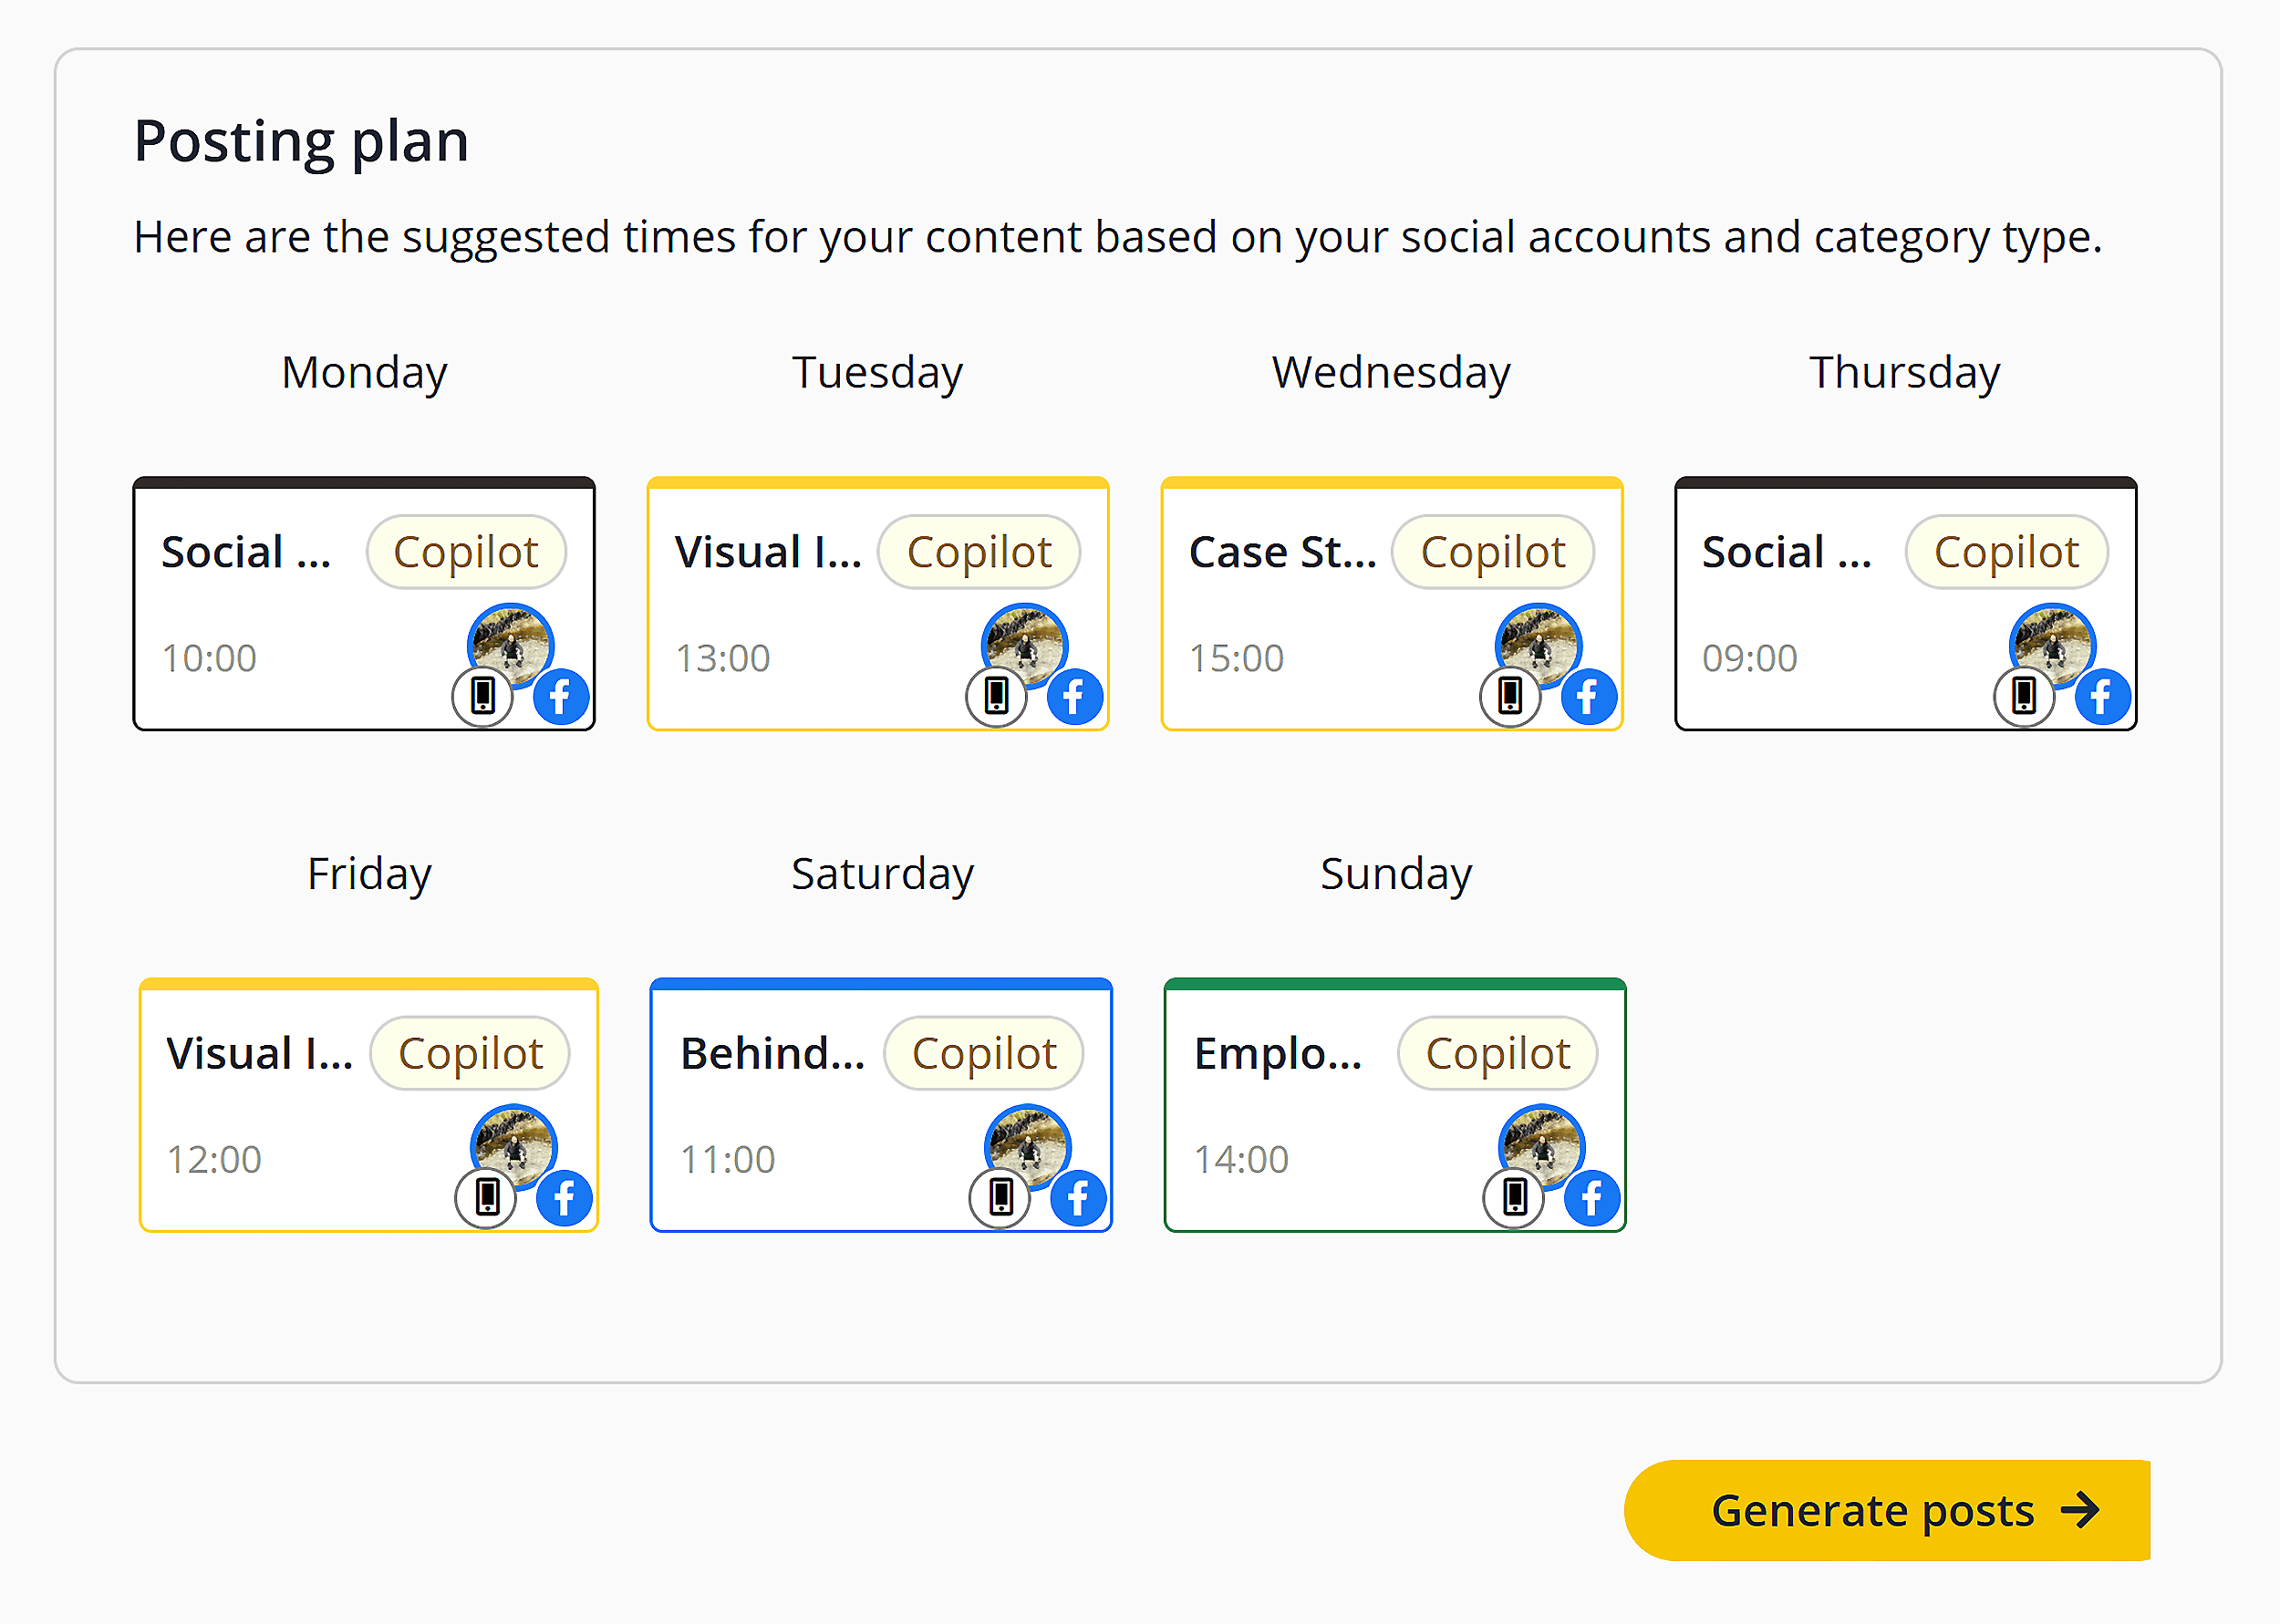Viewport: 2280px width, 1624px height.
Task: Click the mobile device icon on Friday's Visual post
Action: [x=488, y=1197]
